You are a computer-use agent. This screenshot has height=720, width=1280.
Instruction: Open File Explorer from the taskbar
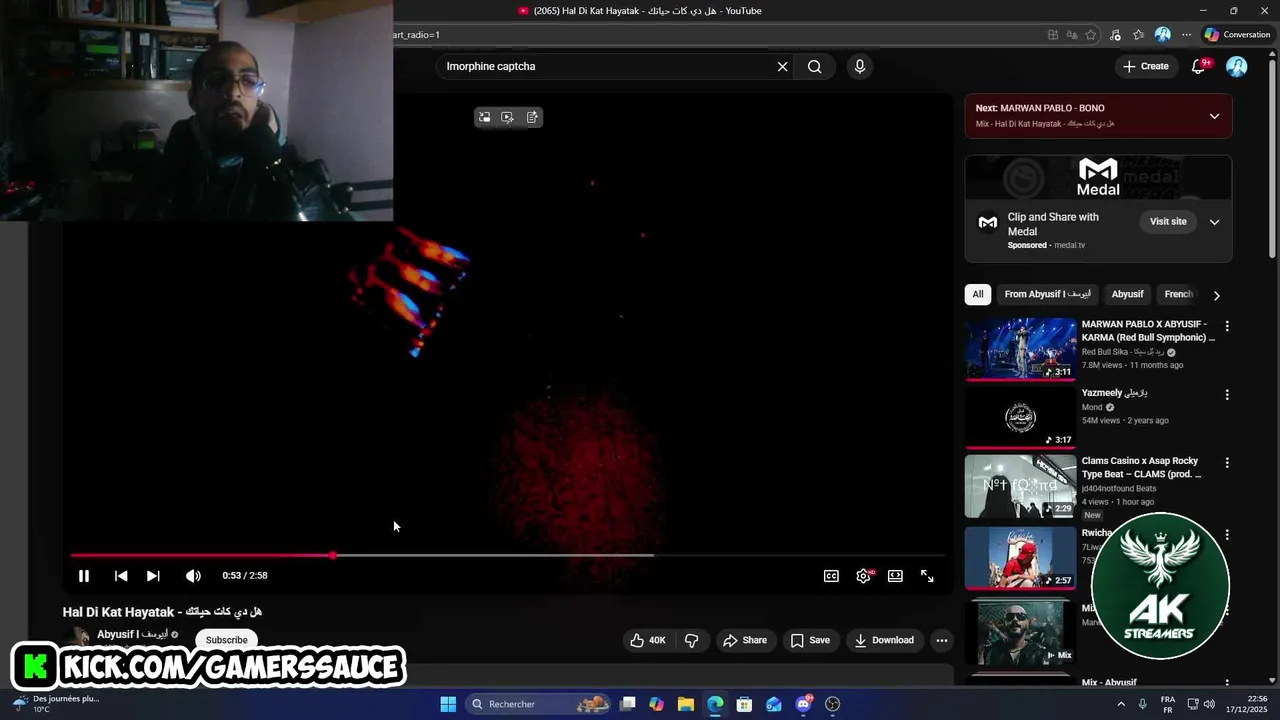(685, 704)
